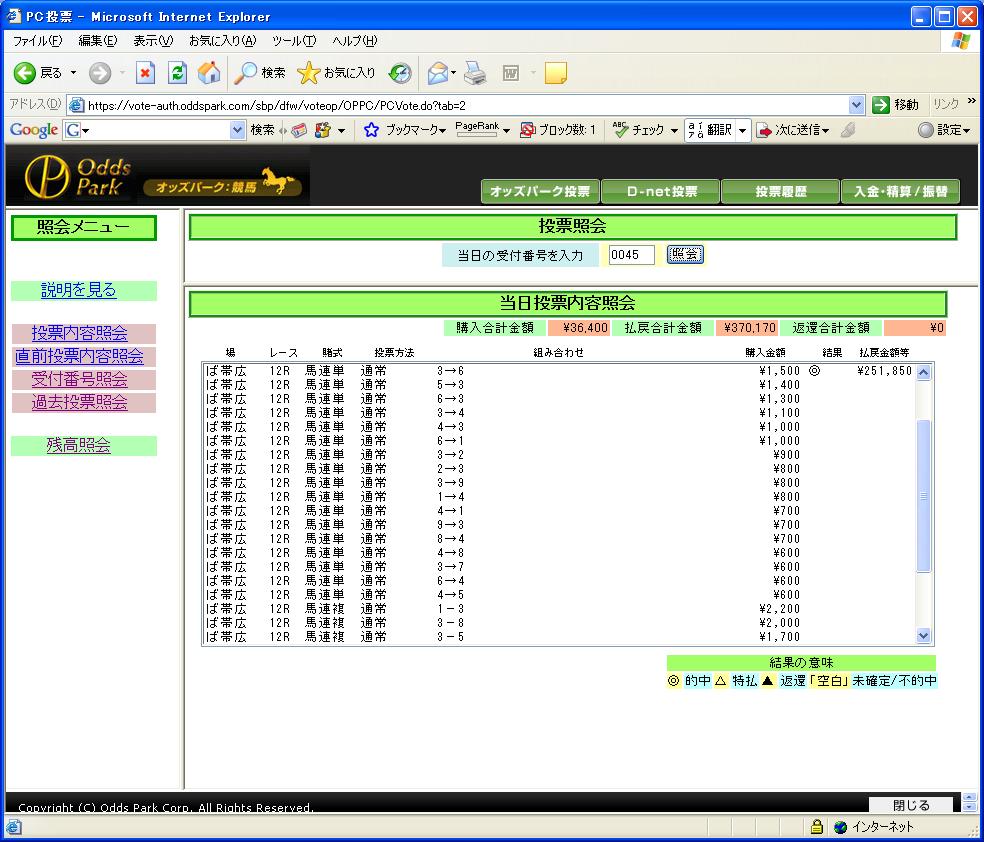This screenshot has height=842, width=984.
Task: Click the Google toolbar bookmark star
Action: (x=371, y=130)
